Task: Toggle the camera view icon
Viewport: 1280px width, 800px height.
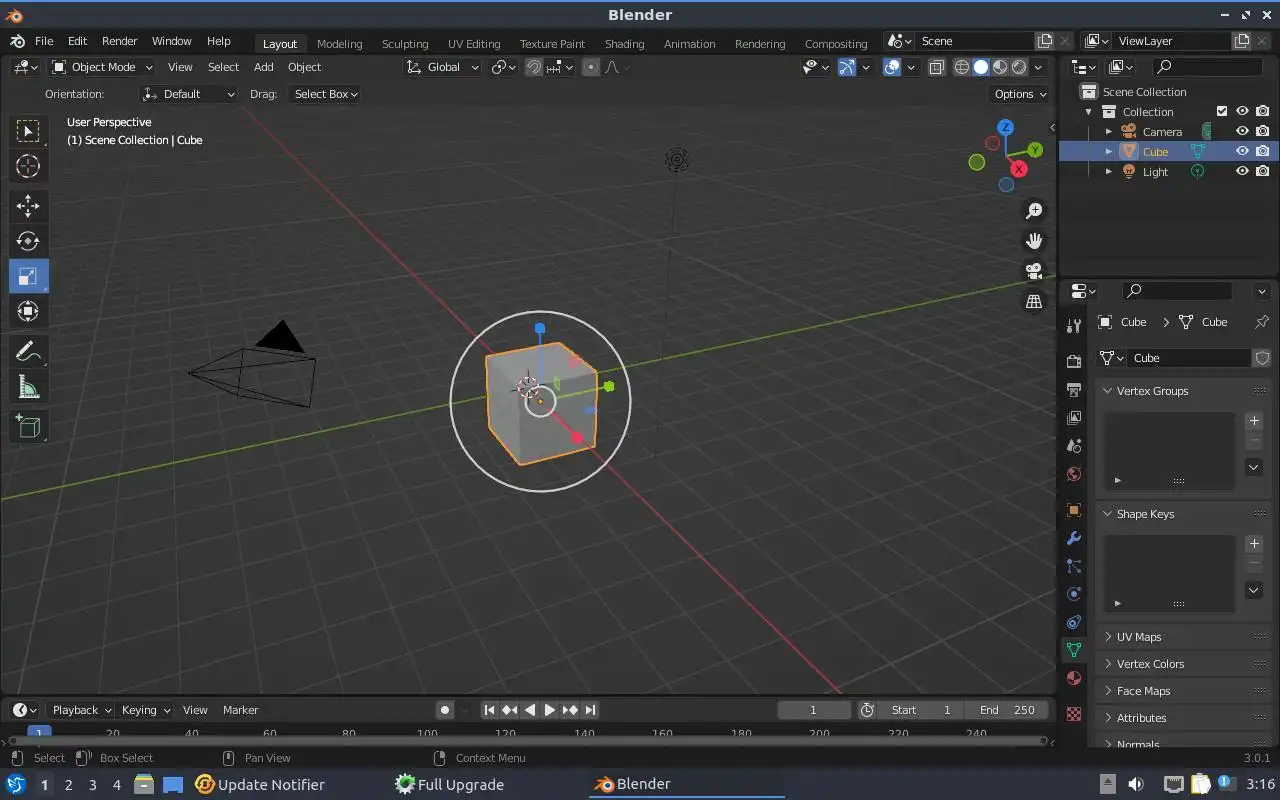Action: pyautogui.click(x=1034, y=271)
